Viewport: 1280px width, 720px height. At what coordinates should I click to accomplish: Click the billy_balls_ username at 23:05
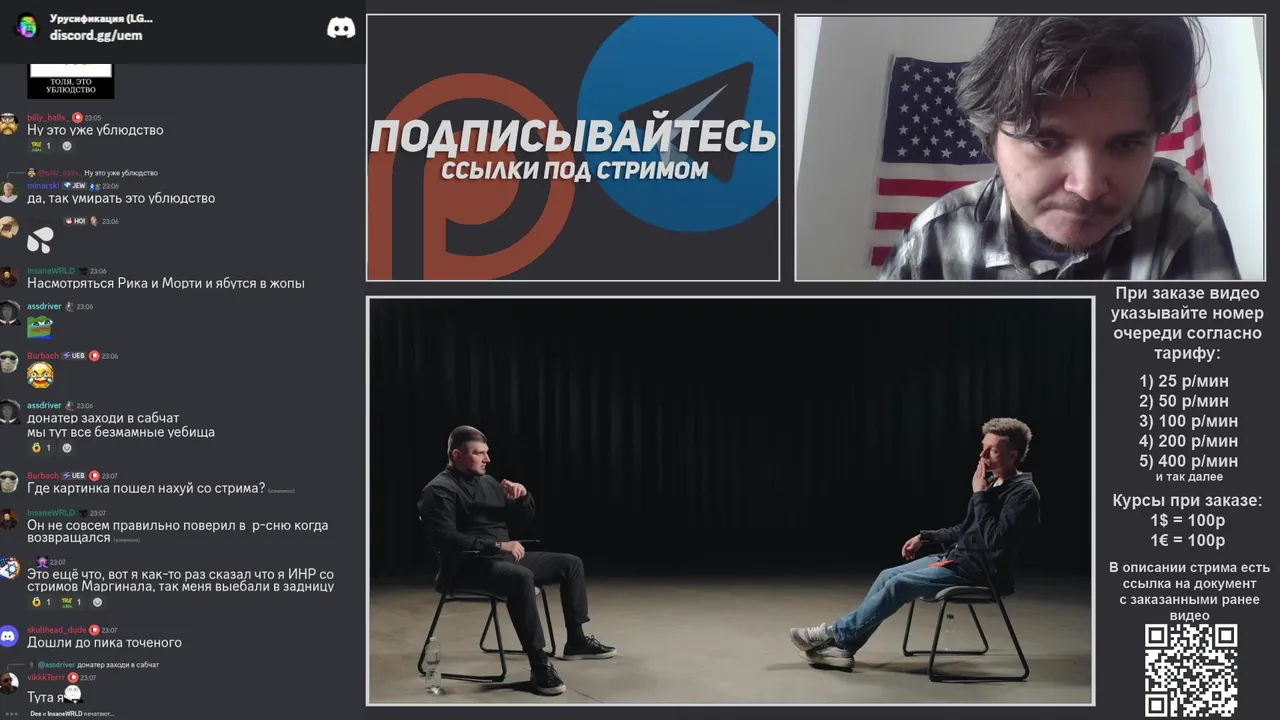pyautogui.click(x=47, y=117)
